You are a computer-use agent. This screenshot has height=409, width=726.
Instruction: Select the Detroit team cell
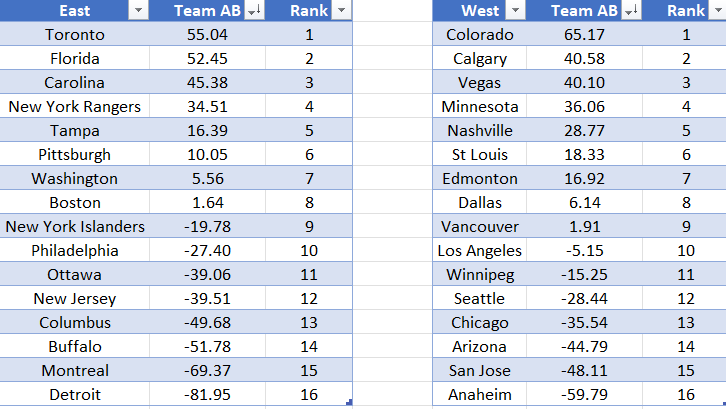tap(75, 395)
